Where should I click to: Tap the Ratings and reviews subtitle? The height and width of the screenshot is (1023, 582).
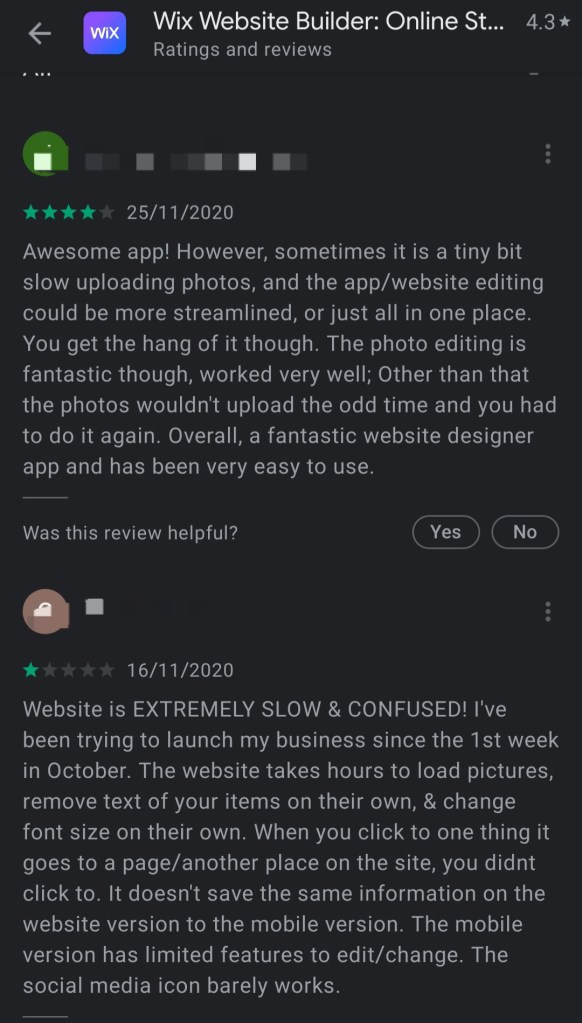click(242, 50)
